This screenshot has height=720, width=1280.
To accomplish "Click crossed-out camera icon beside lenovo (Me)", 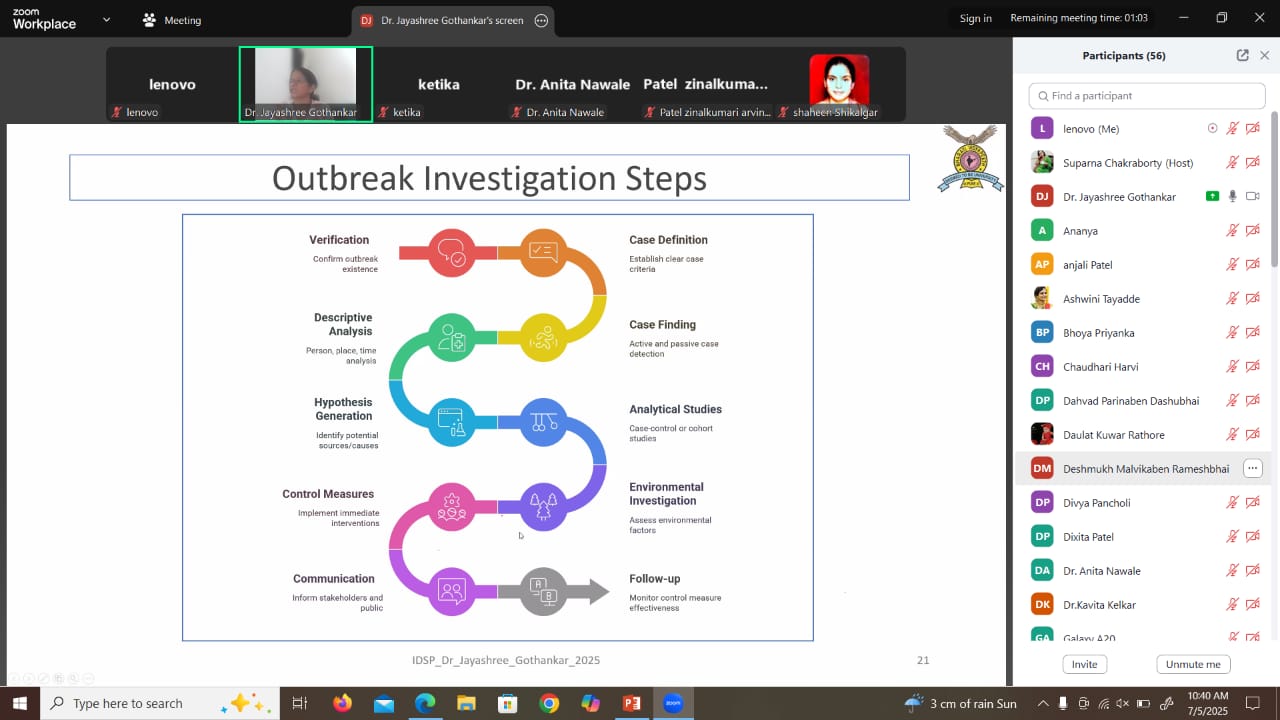I will [x=1252, y=129].
